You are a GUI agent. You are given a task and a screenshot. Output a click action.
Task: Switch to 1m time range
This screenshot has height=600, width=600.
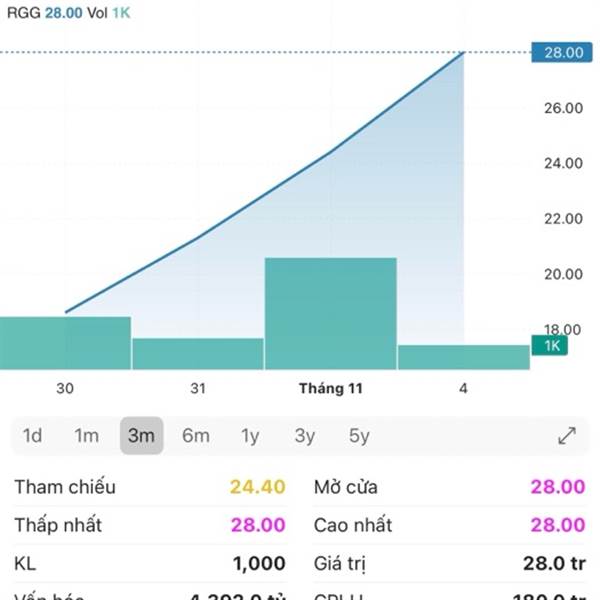click(x=86, y=436)
